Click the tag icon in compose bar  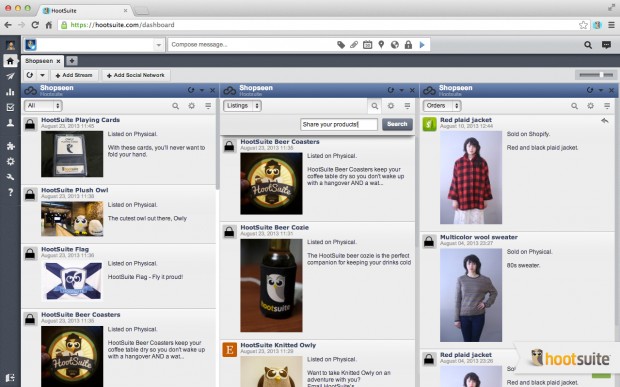pos(341,45)
